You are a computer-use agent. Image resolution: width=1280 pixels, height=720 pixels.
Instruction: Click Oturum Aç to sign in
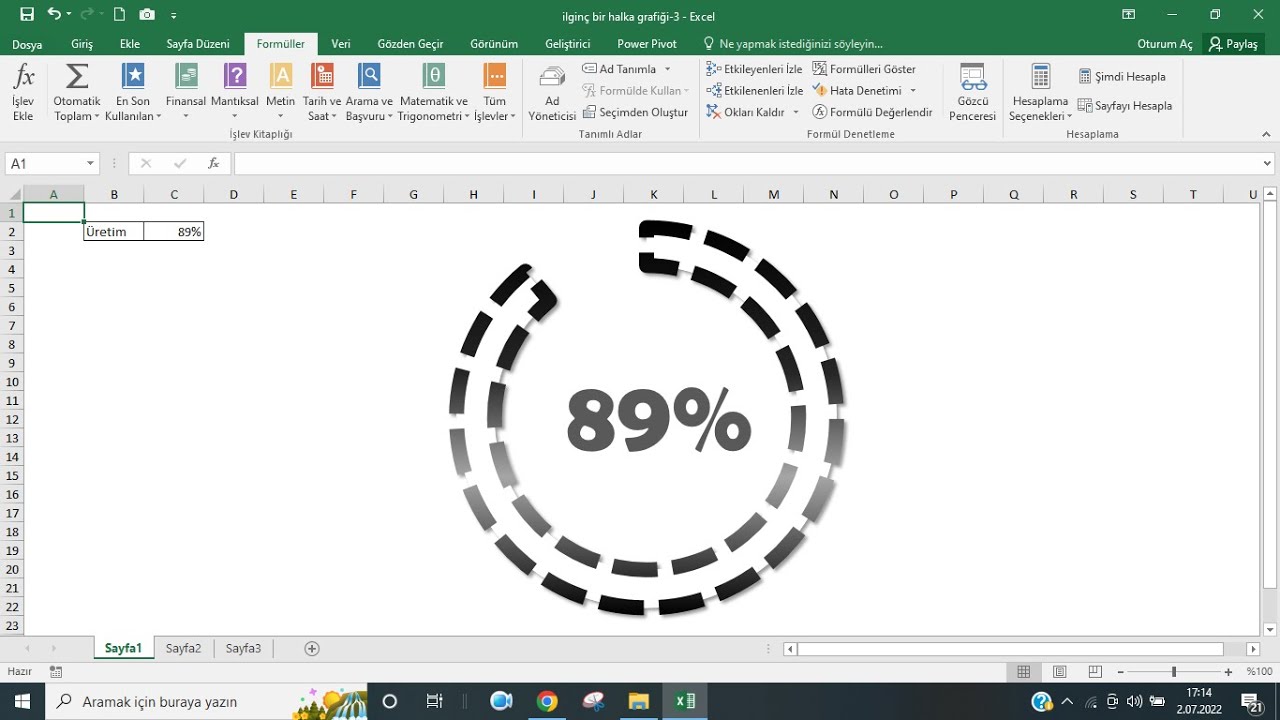click(1165, 44)
